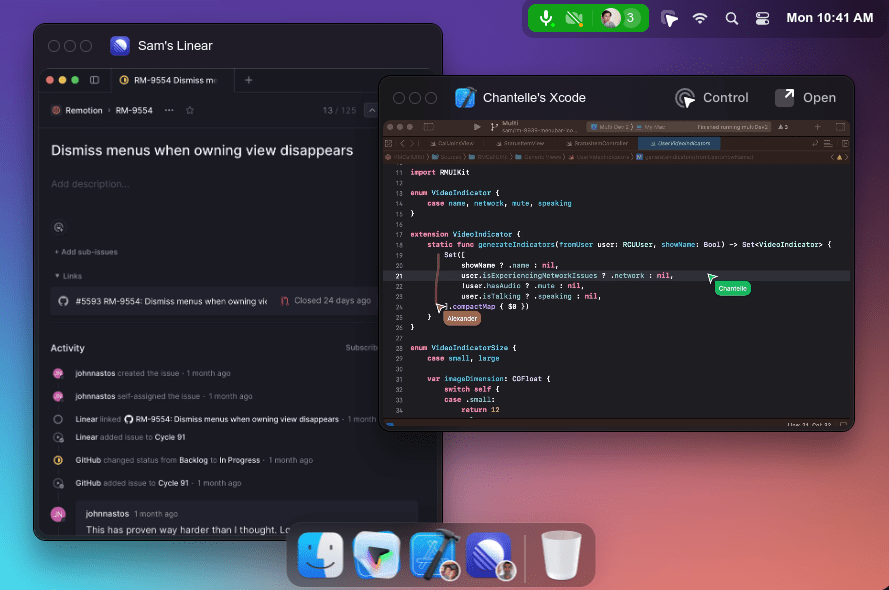Select the RM-9554 Dismiss menus tab
889x590 pixels.
click(x=173, y=80)
